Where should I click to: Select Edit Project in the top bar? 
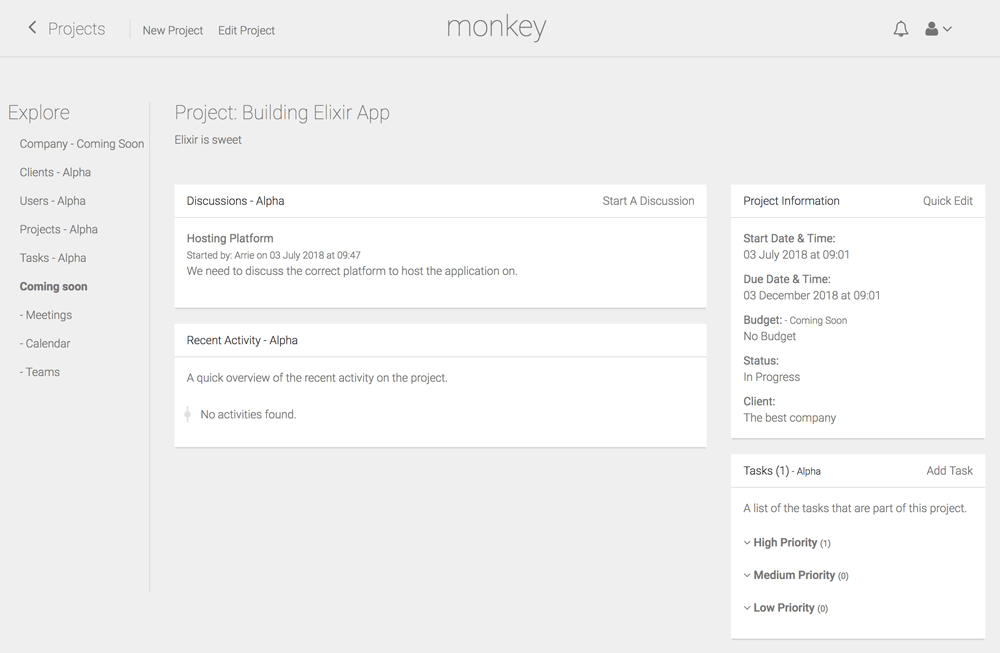point(246,30)
